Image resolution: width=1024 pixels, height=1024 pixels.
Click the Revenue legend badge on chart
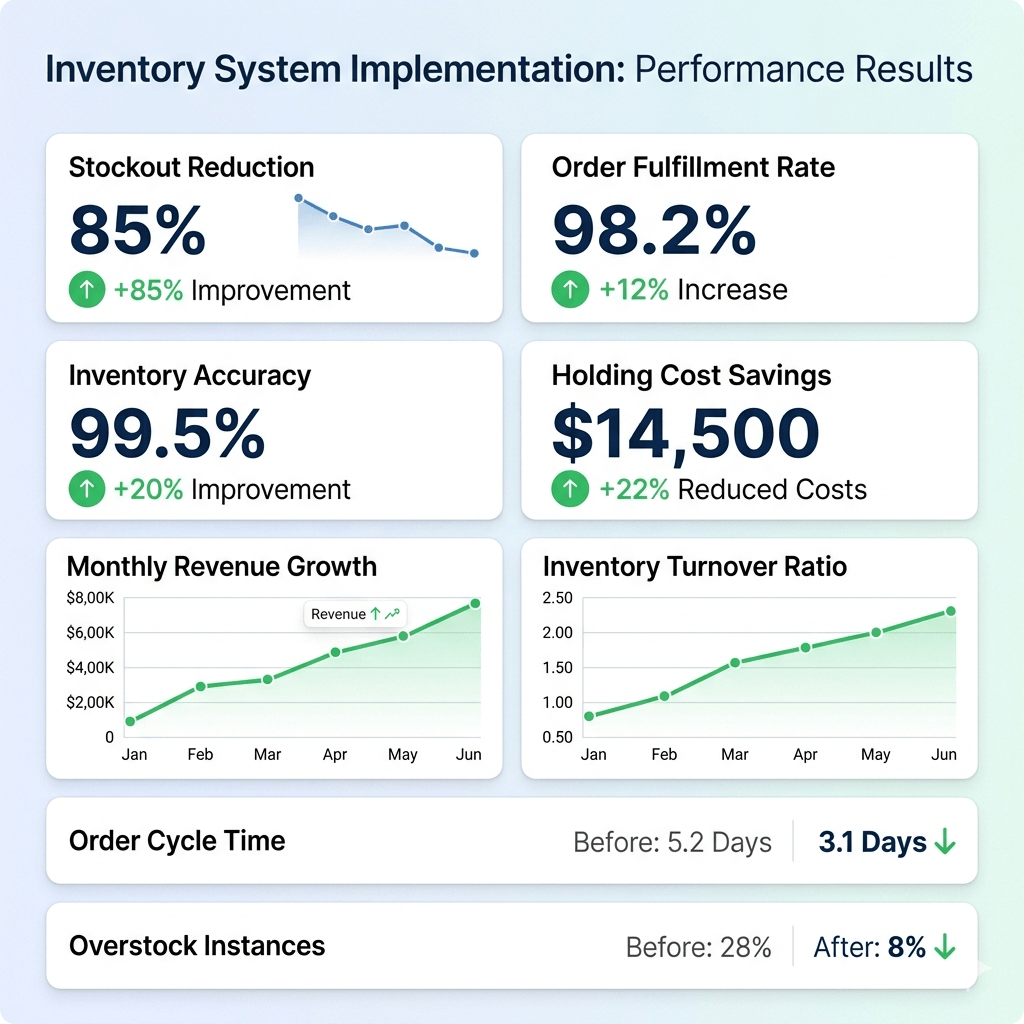click(355, 614)
